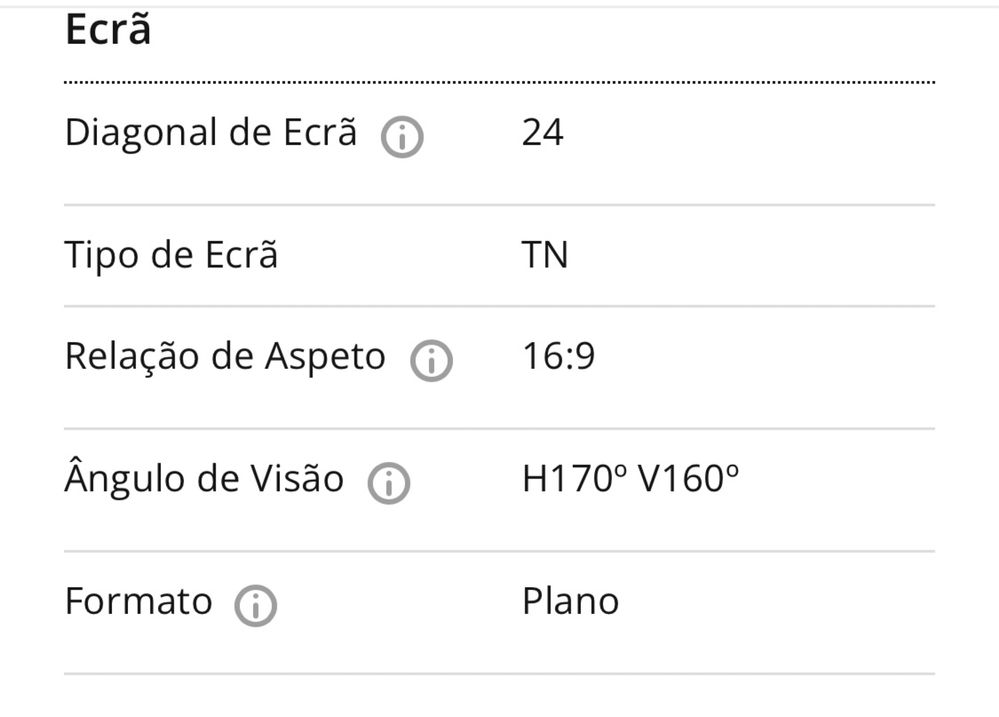999x717 pixels.
Task: Click empty area right of 24 value
Action: [x=750, y=133]
